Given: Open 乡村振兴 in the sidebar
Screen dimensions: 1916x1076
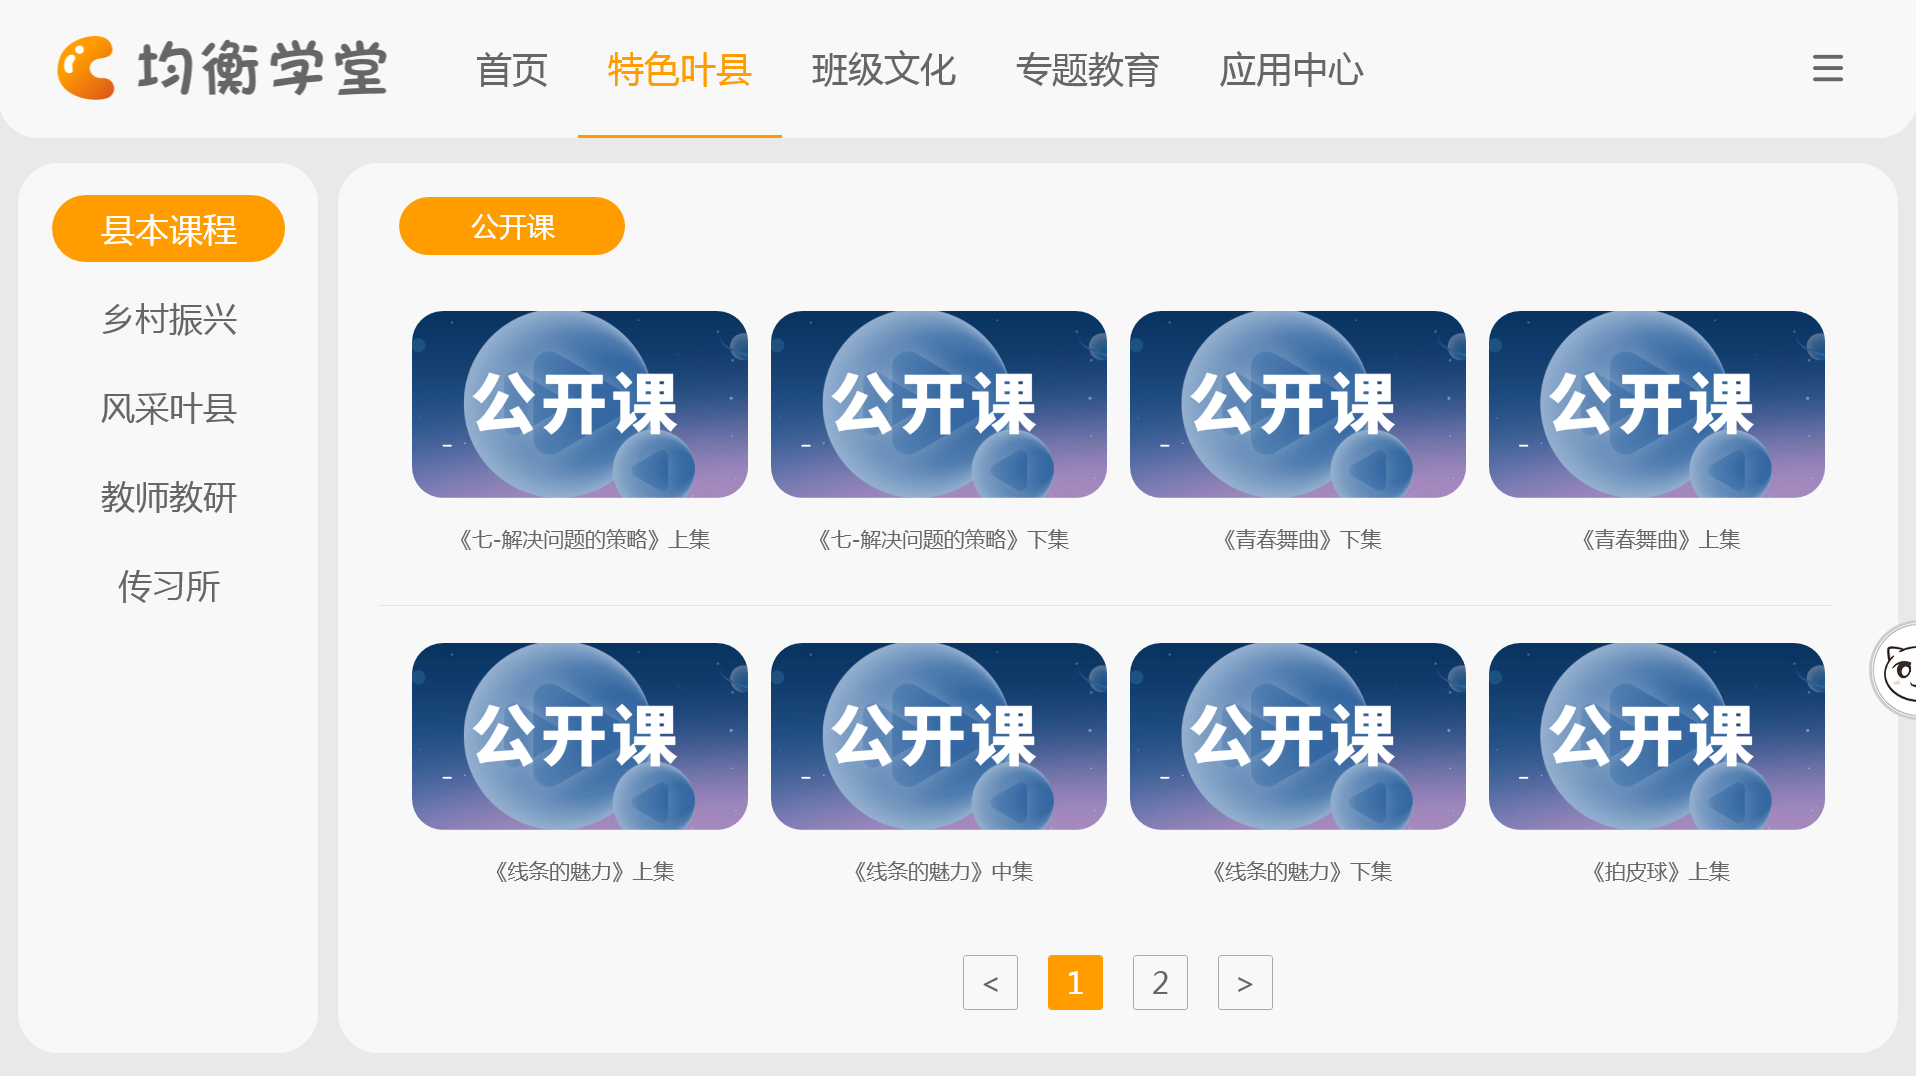Looking at the screenshot, I should pos(168,319).
